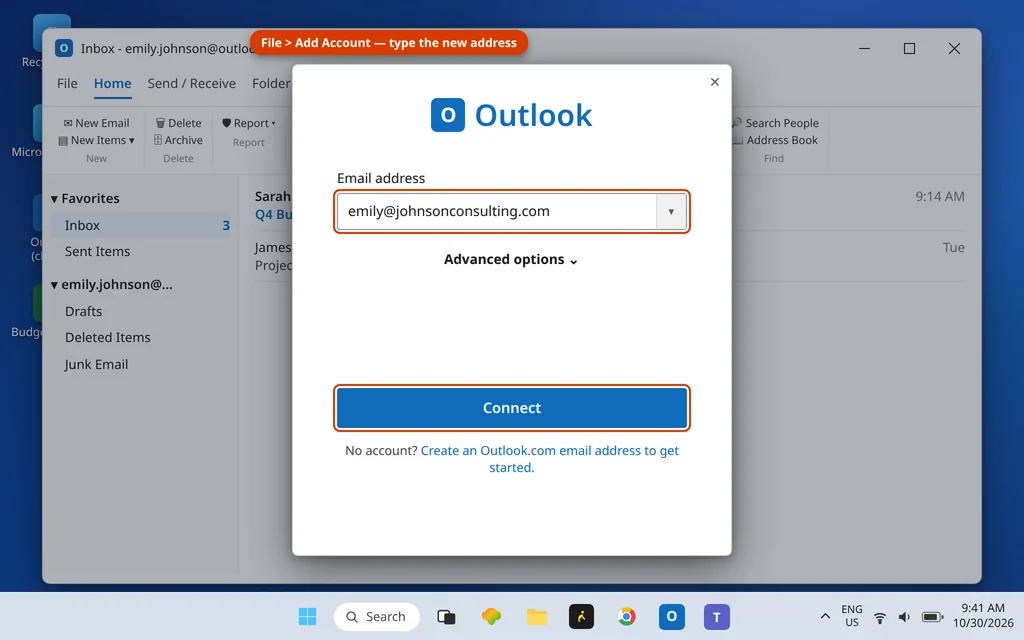The height and width of the screenshot is (640, 1024).
Task: Open the File tab in Outlook
Action: [x=67, y=84]
